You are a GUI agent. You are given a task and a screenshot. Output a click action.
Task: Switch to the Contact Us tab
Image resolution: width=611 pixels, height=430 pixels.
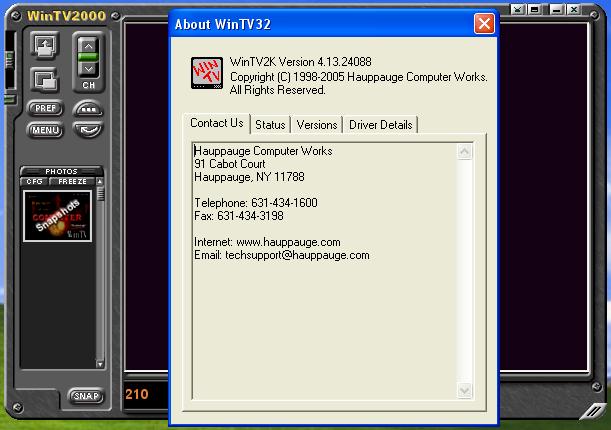[217, 123]
